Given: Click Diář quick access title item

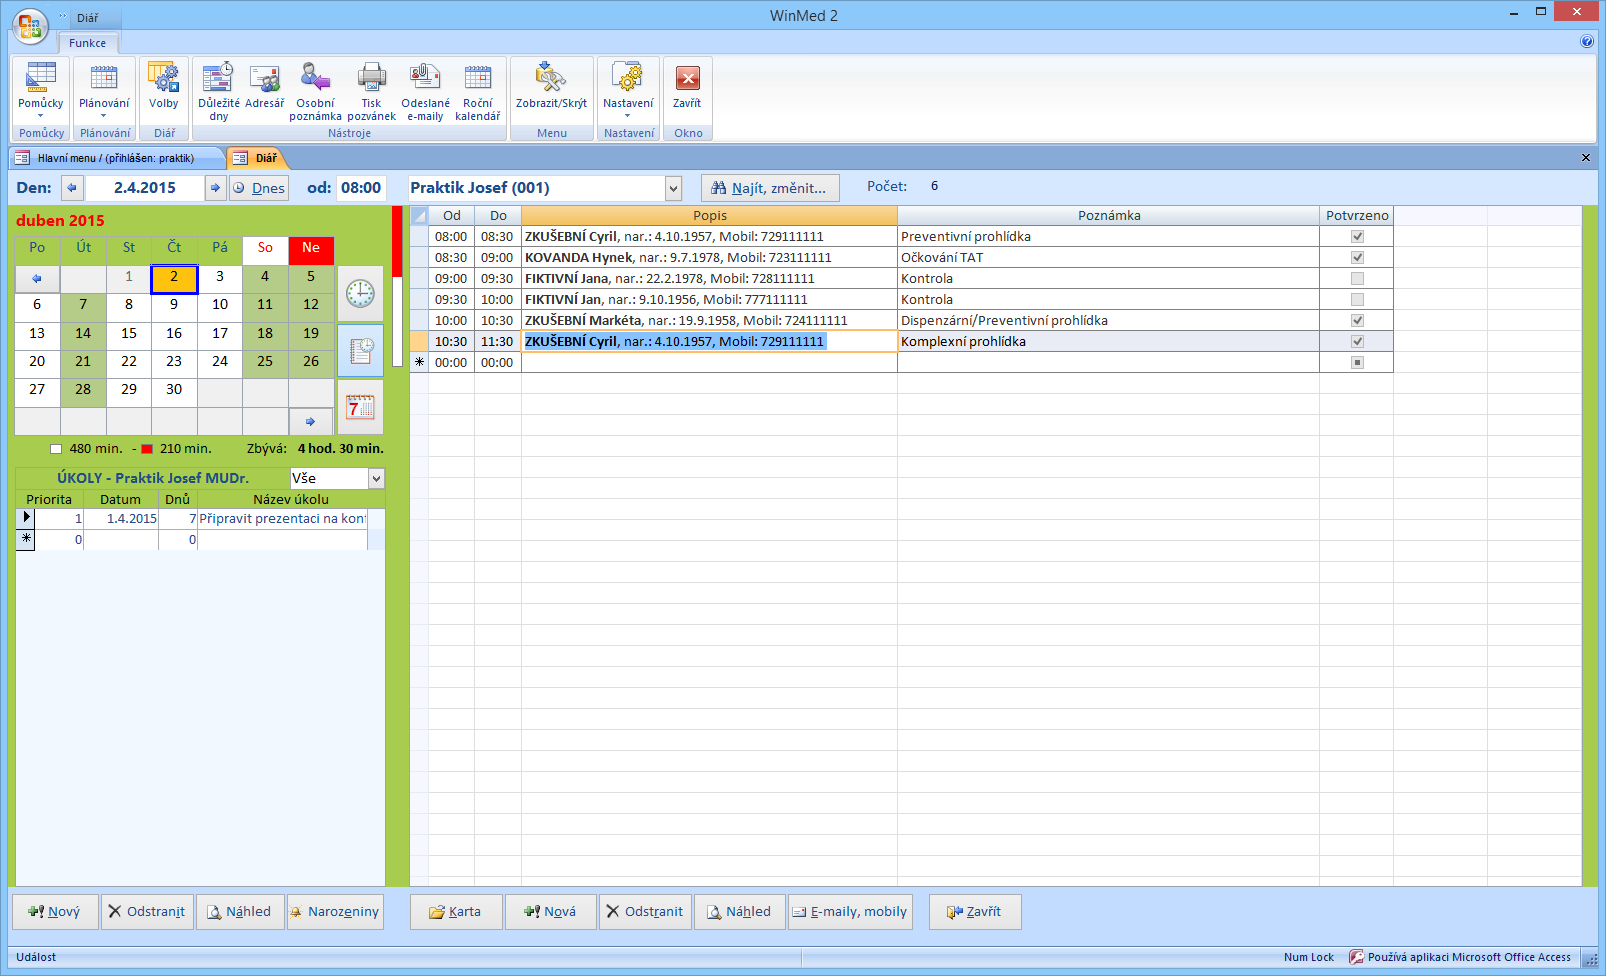Looking at the screenshot, I should pyautogui.click(x=88, y=18).
